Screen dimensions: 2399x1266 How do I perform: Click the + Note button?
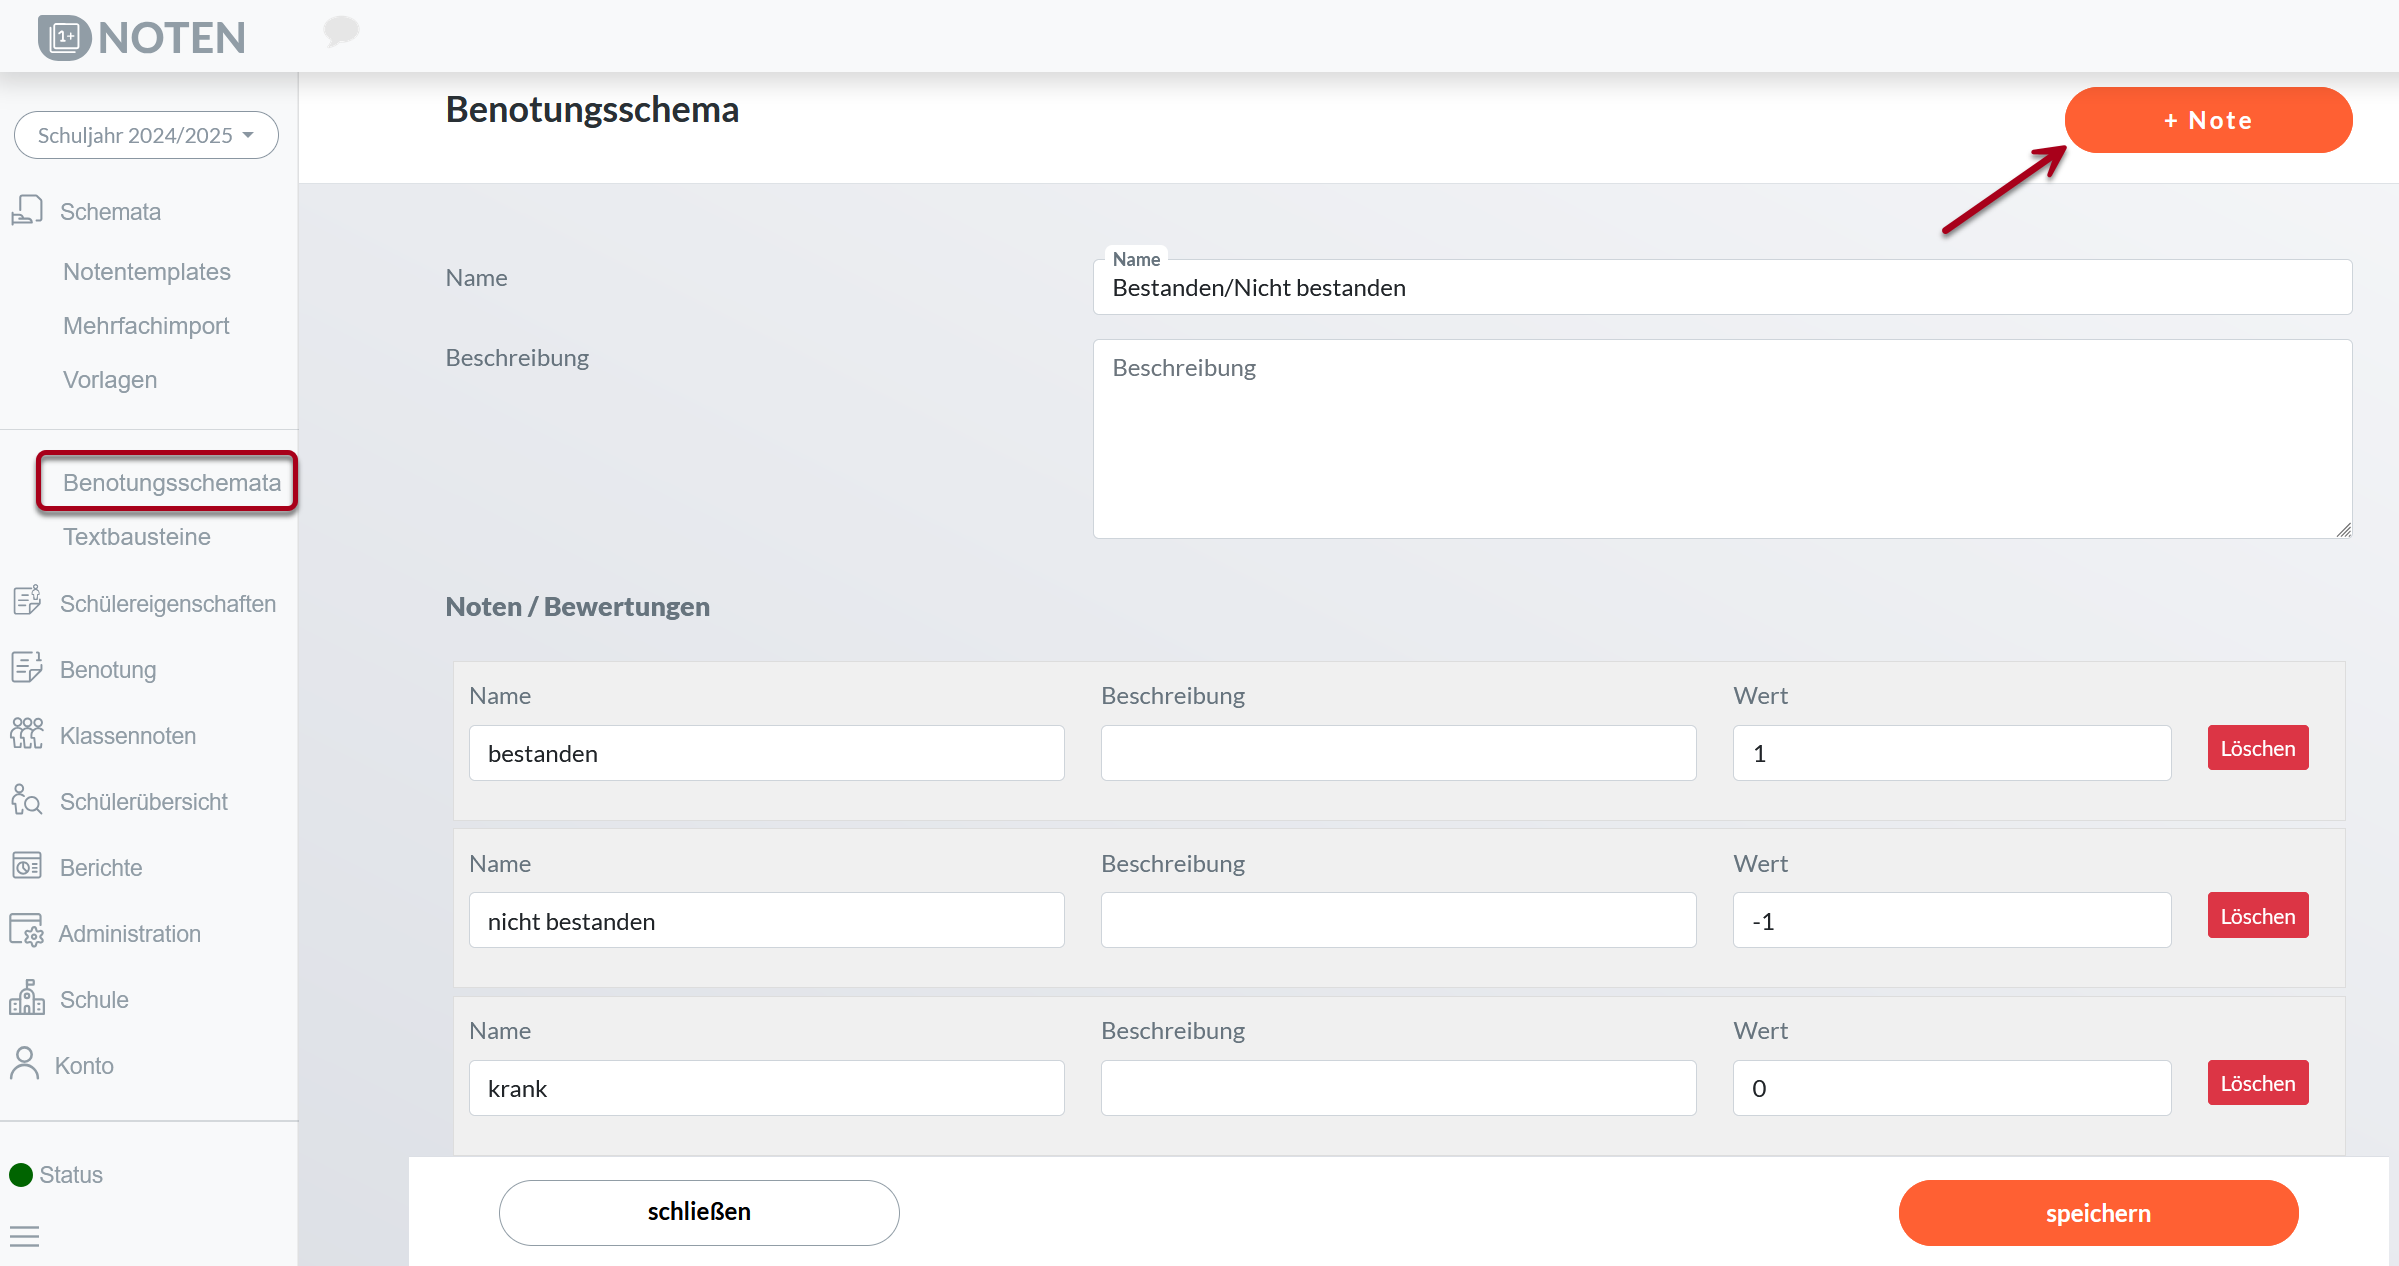(2207, 120)
